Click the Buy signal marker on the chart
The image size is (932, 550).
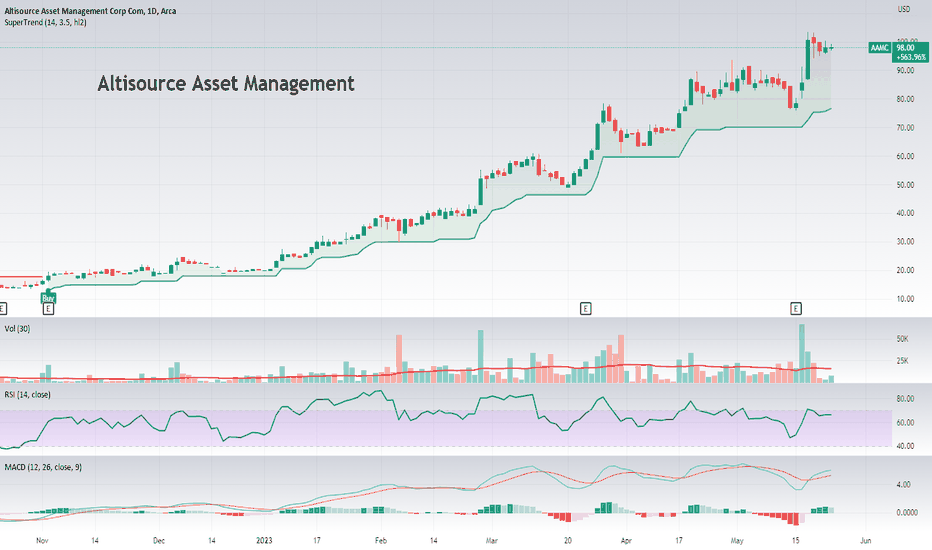tap(49, 297)
